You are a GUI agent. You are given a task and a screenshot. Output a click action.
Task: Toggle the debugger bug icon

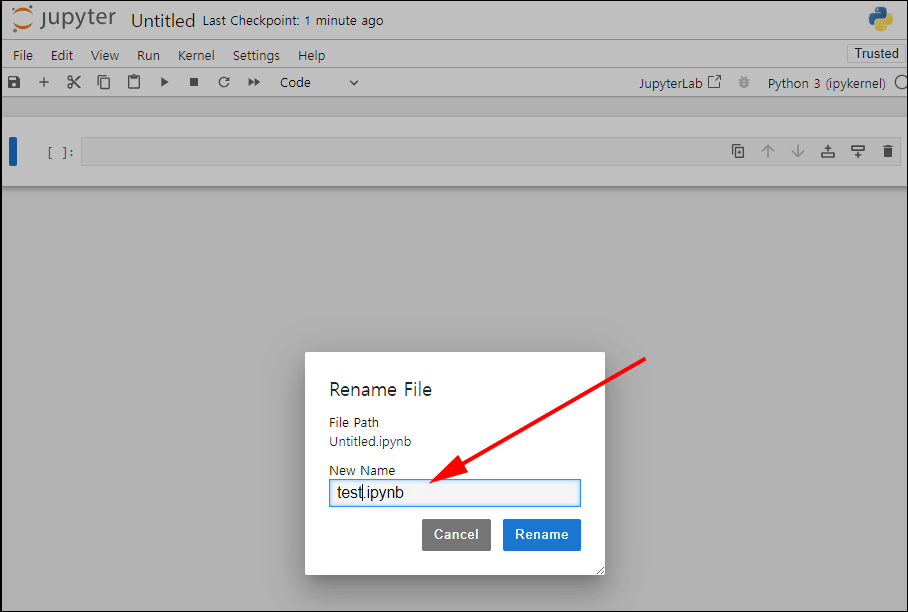click(744, 83)
